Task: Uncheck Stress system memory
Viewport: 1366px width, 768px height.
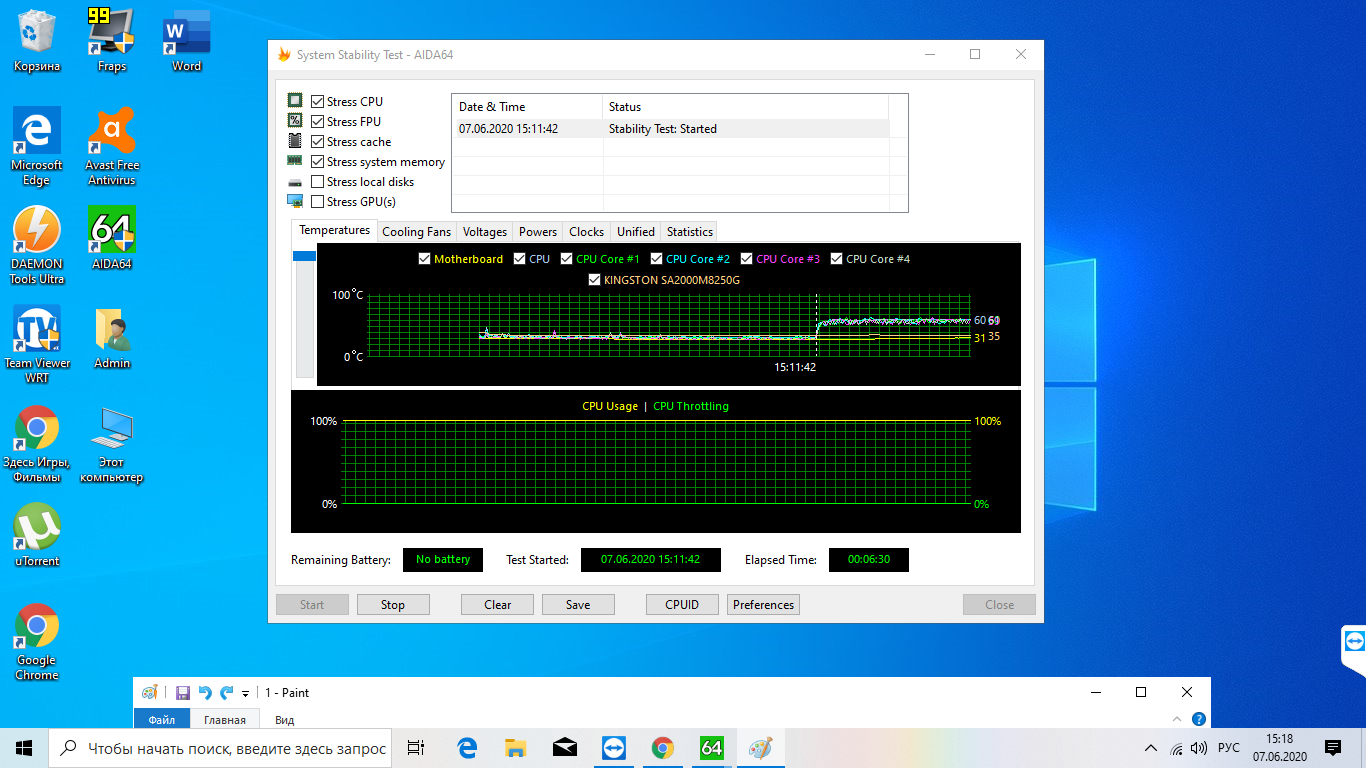Action: (x=317, y=162)
